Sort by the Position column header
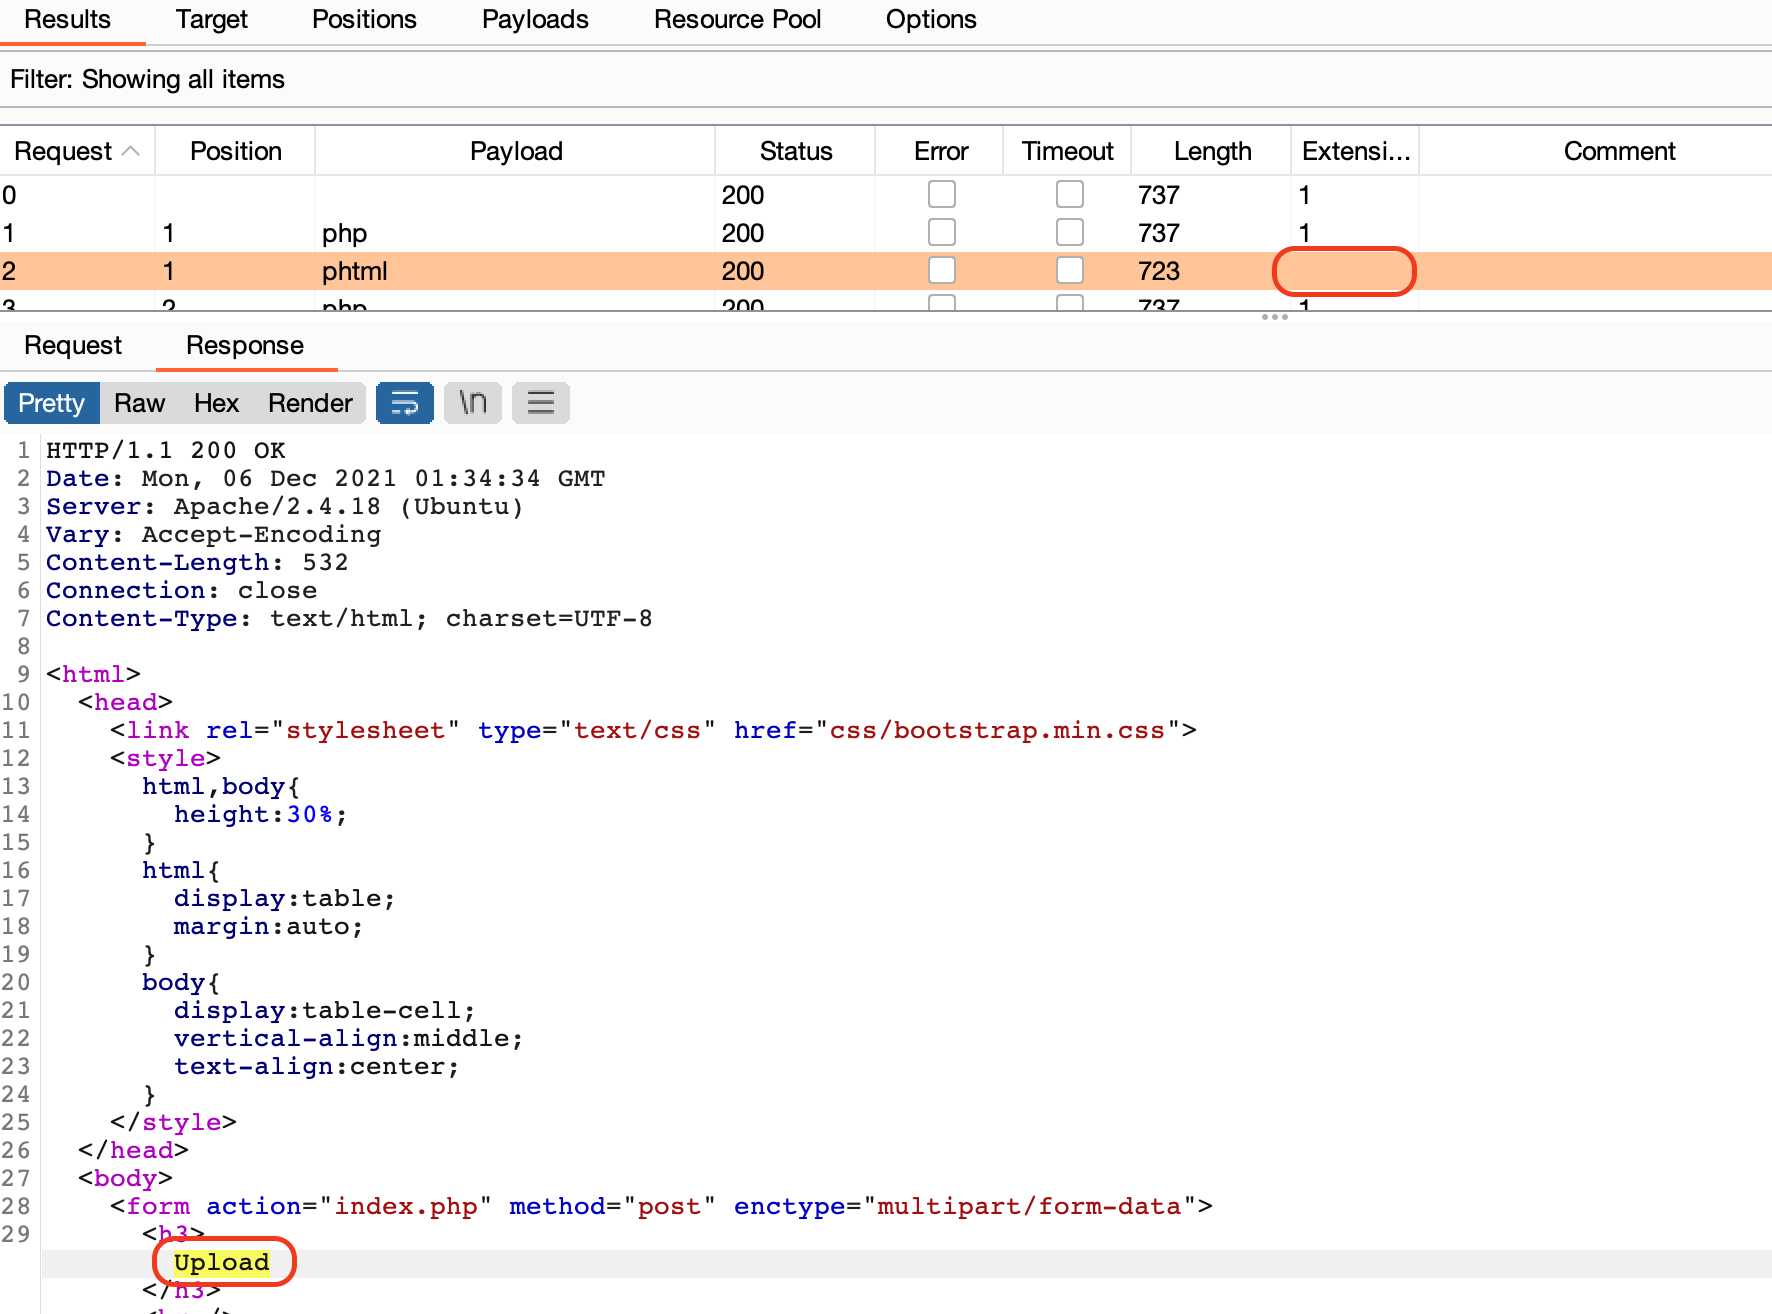Viewport: 1772px width, 1314px height. pos(236,151)
